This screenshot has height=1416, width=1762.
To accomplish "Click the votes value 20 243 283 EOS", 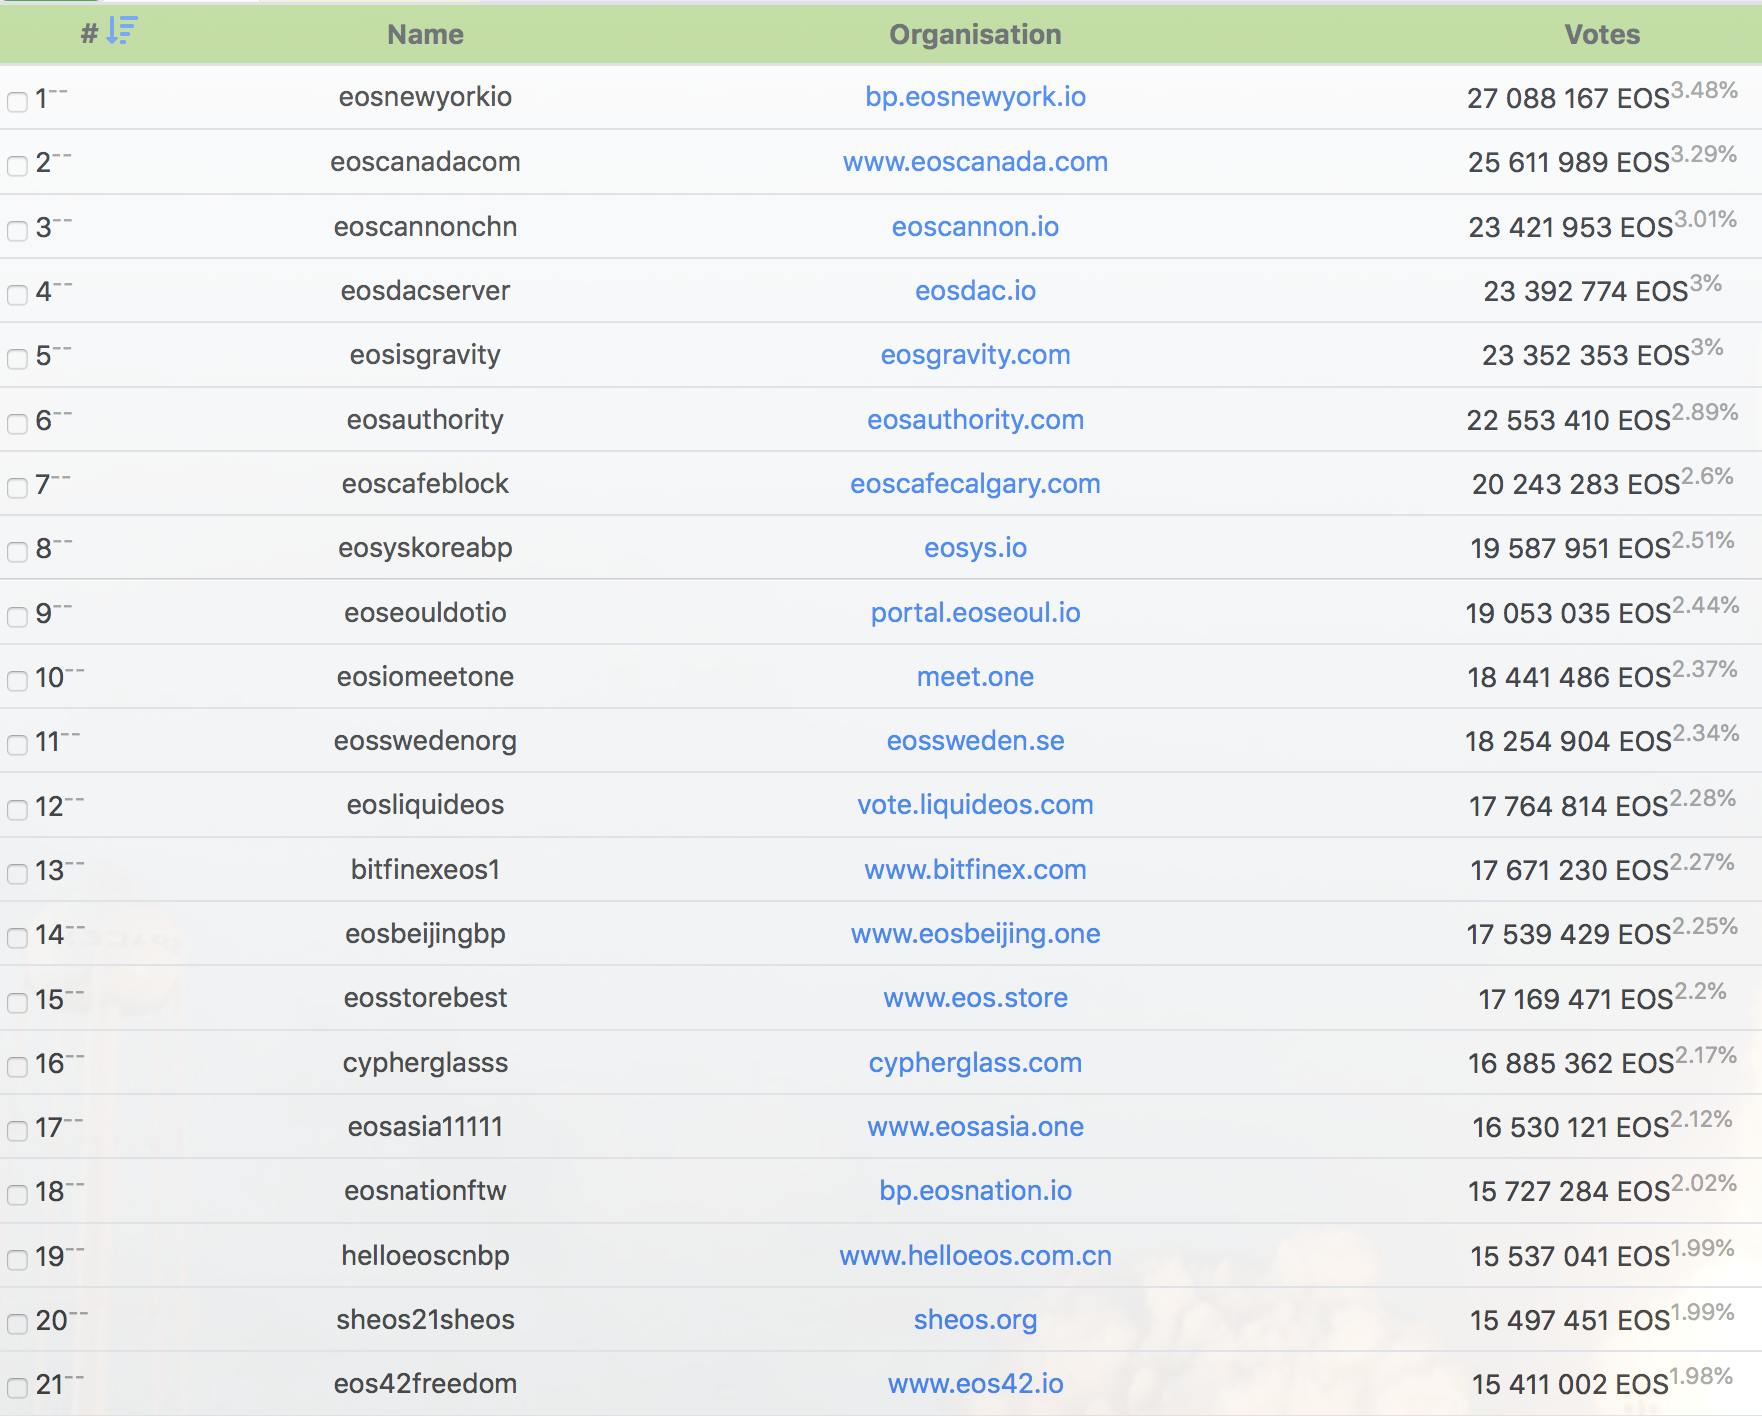I will coord(1576,485).
